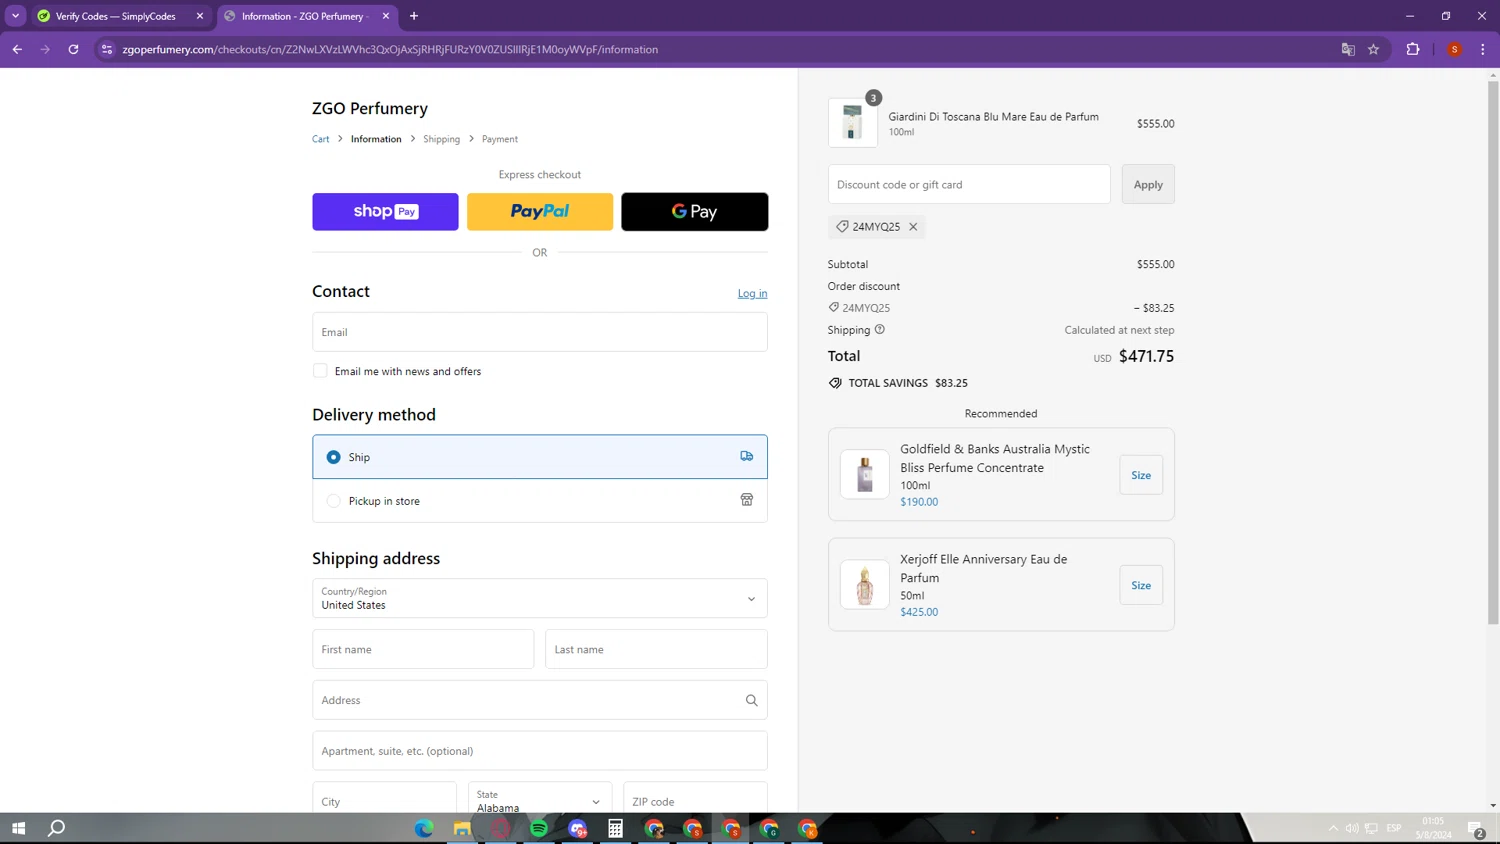Open the tab search dropdown arrow

coord(16,16)
